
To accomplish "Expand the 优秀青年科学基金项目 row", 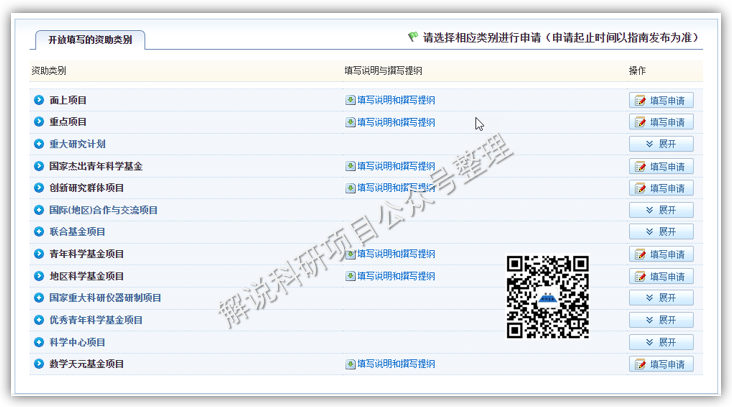I will (x=660, y=320).
